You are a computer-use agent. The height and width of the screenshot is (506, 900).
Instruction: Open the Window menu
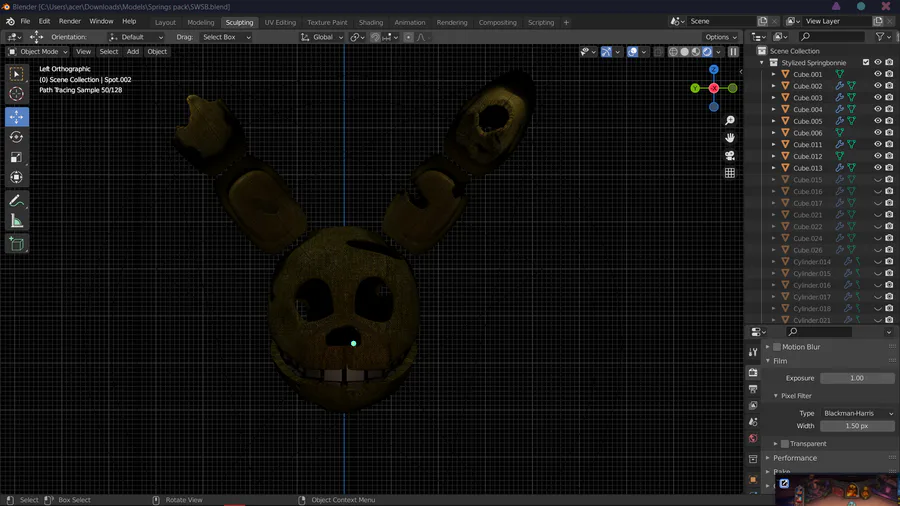pyautogui.click(x=101, y=21)
